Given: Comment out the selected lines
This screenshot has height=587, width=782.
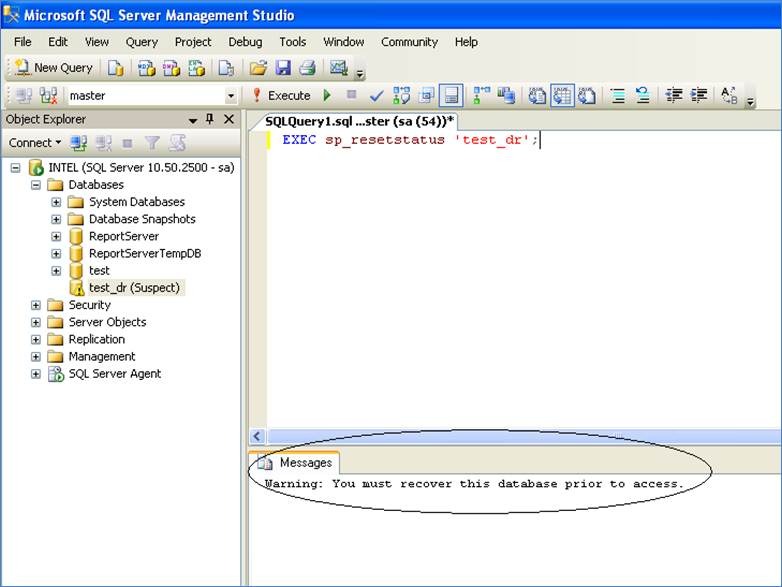Looking at the screenshot, I should pyautogui.click(x=618, y=95).
